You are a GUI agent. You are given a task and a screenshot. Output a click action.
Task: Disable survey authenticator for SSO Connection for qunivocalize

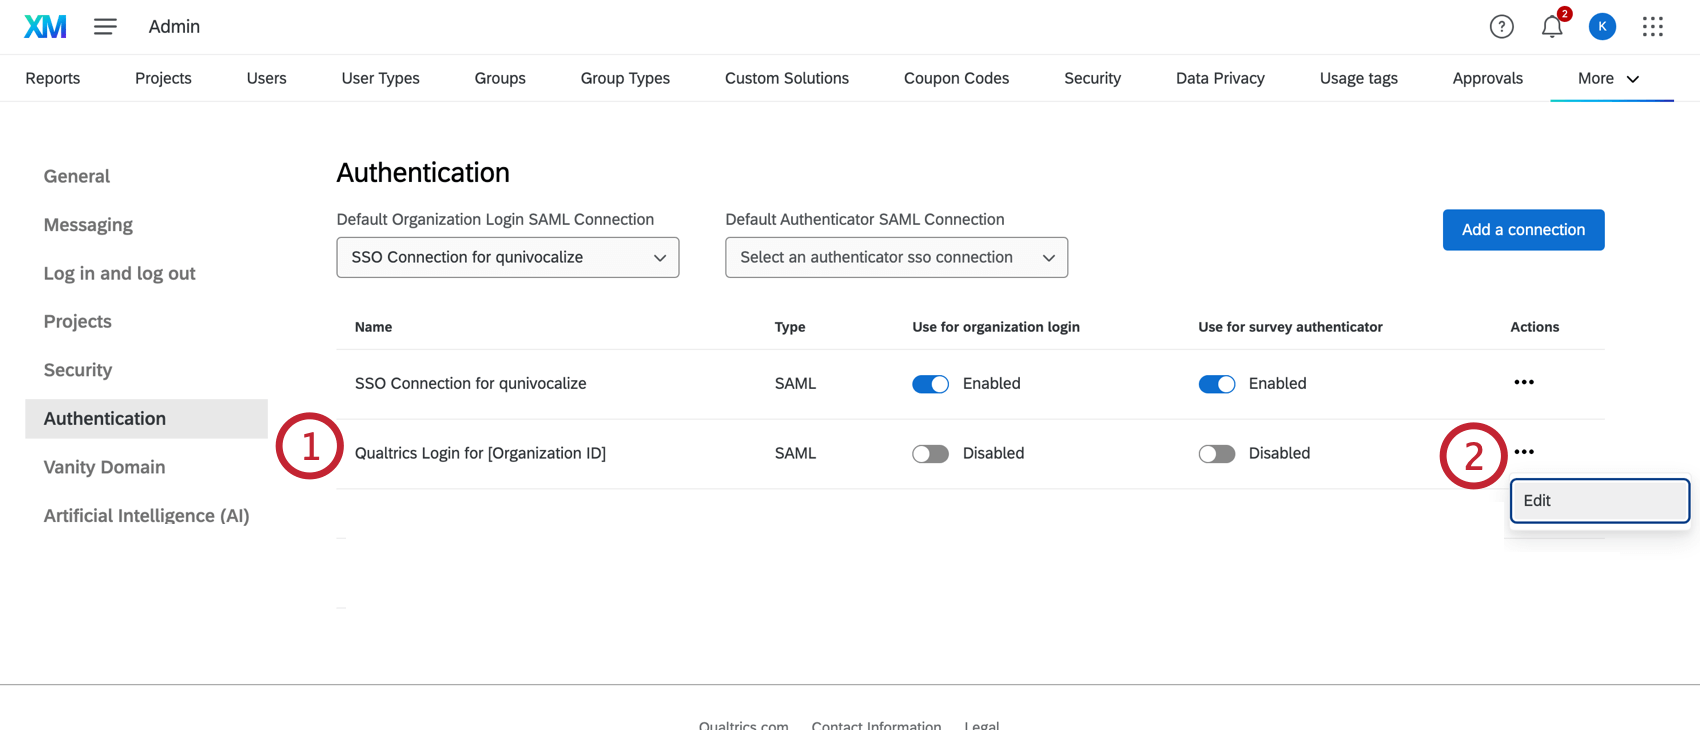pos(1216,384)
